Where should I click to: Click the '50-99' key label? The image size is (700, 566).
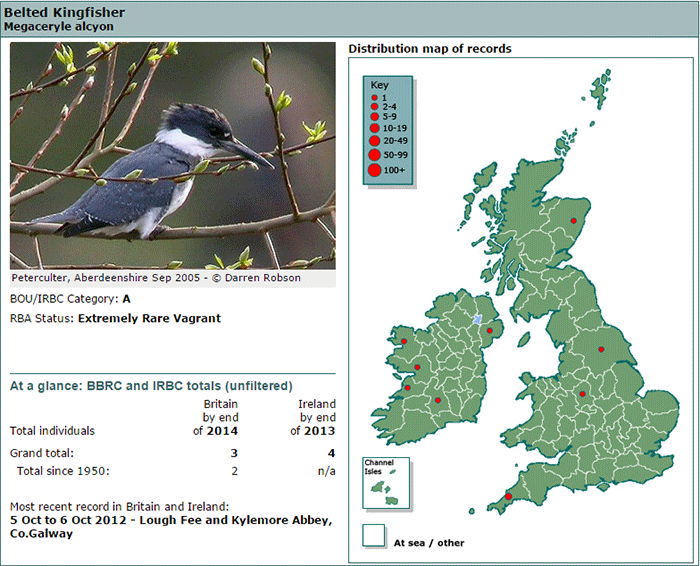395,155
